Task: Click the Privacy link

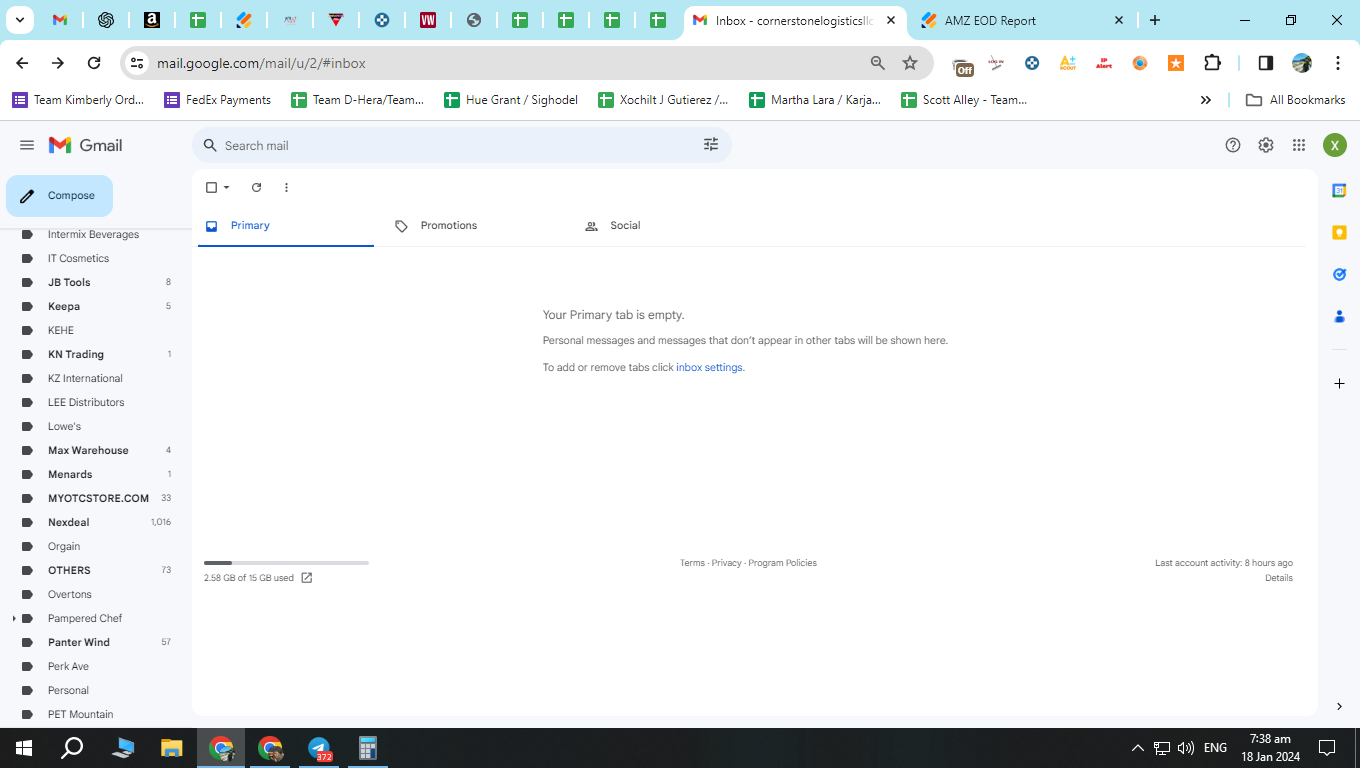Action: [x=726, y=563]
